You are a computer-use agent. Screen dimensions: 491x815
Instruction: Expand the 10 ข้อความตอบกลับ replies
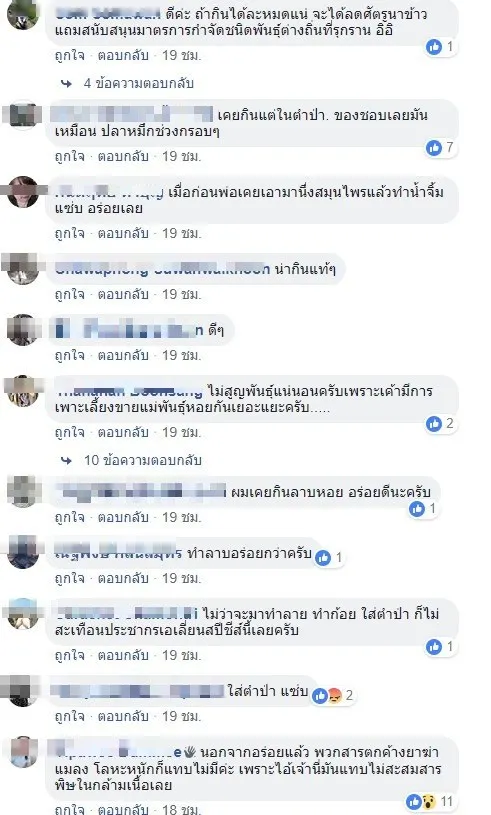tap(143, 461)
